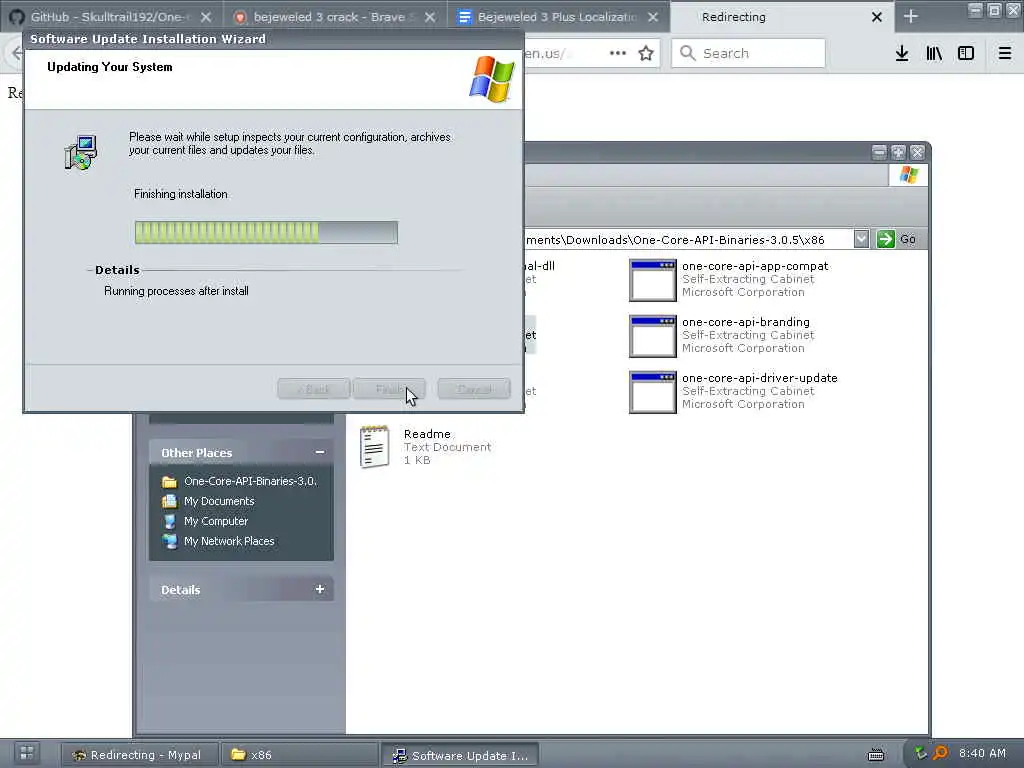Click the green arrow tray icon

point(920,754)
